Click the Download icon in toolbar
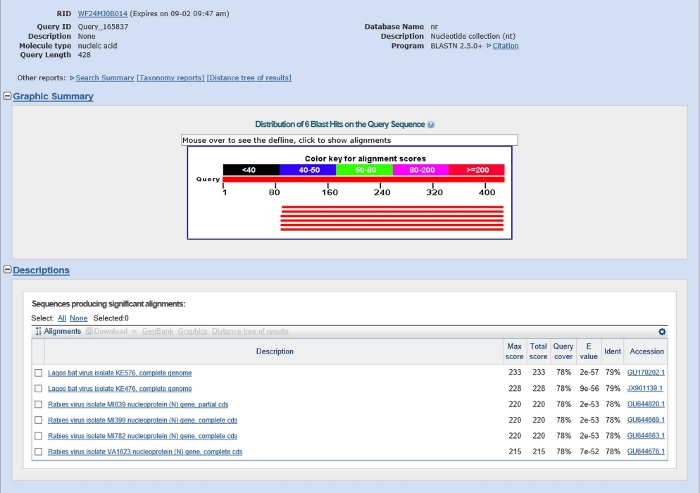700x493 pixels. click(x=89, y=331)
